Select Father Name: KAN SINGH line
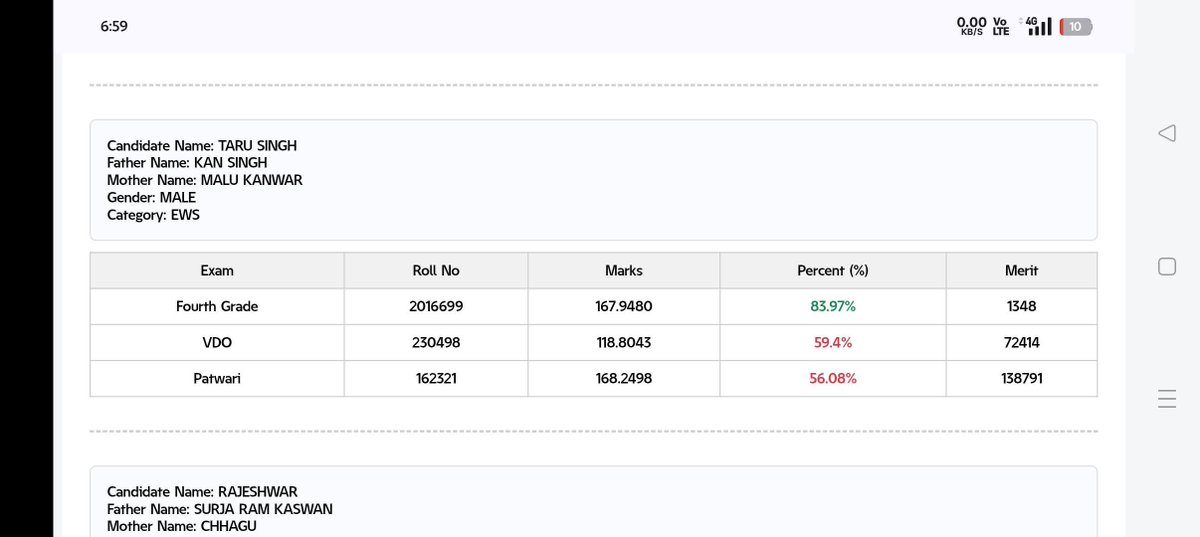The image size is (1200, 537). coord(187,163)
